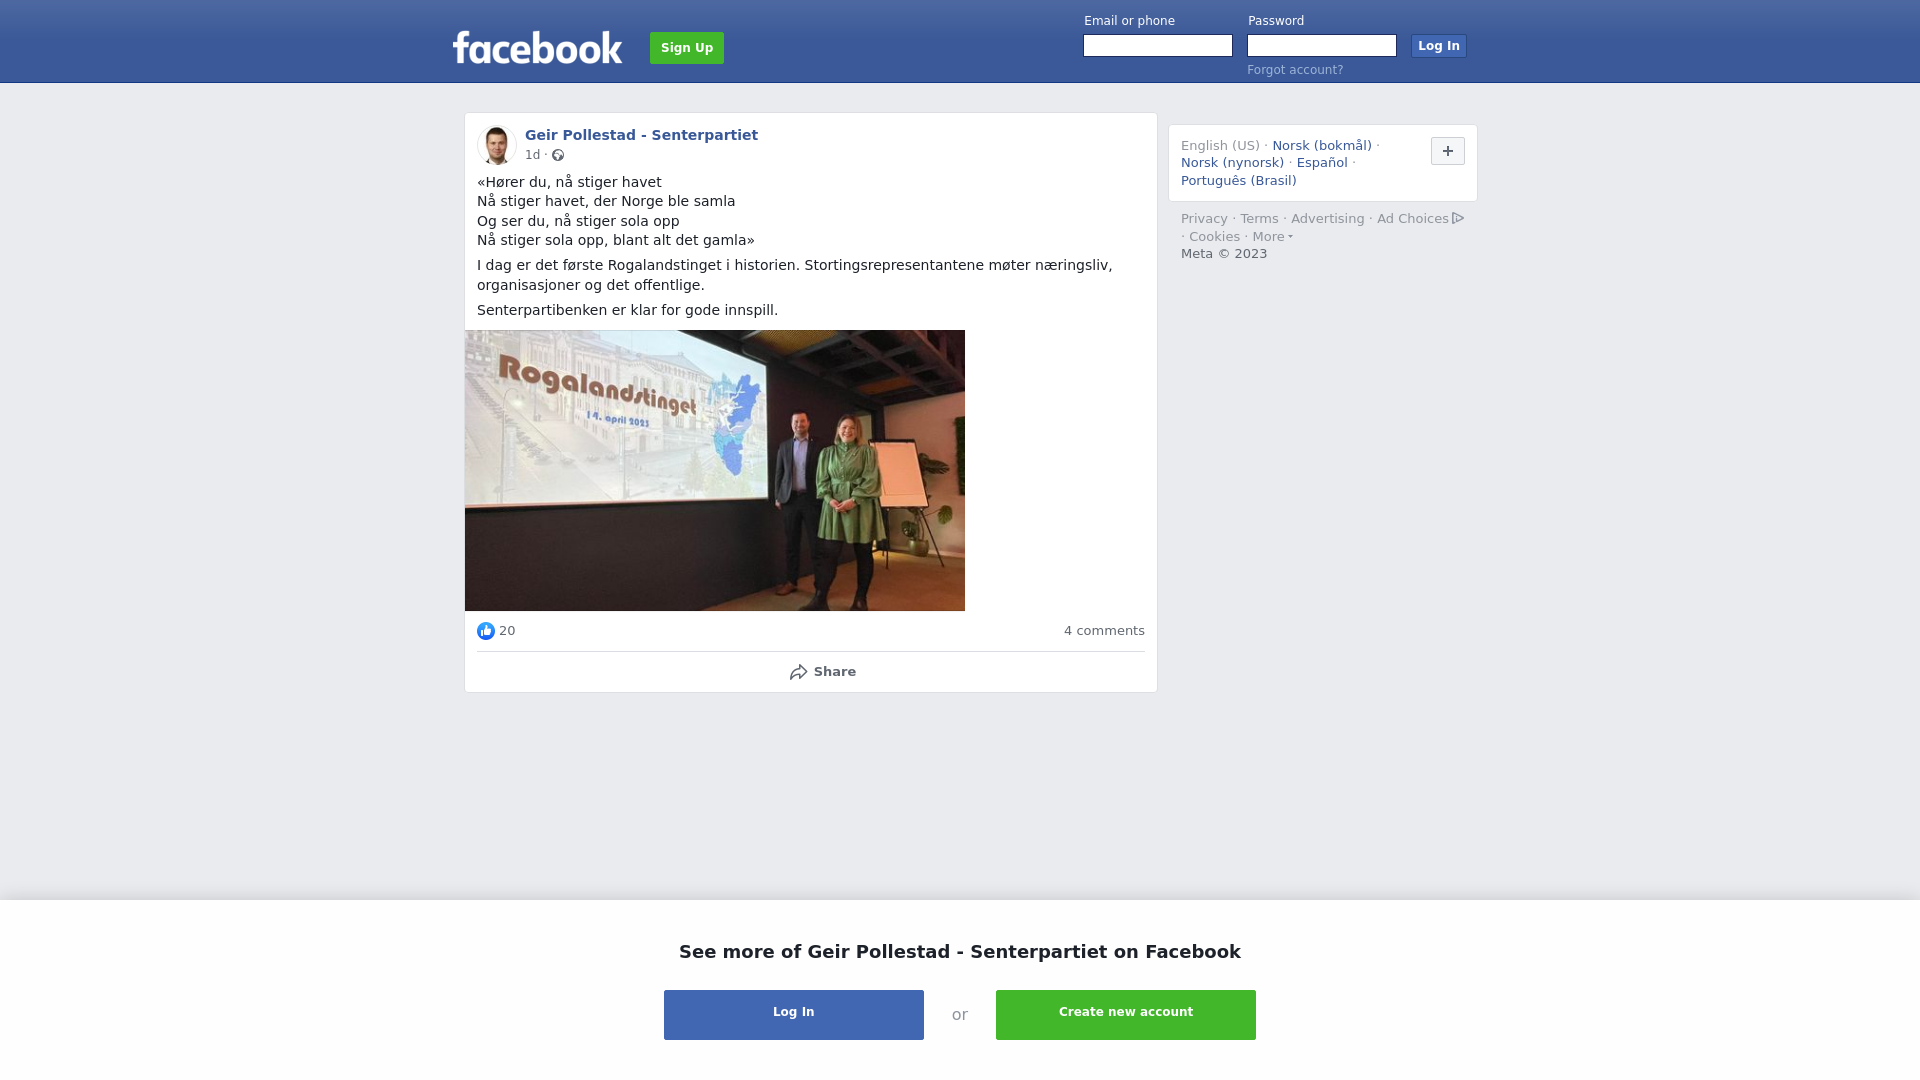Image resolution: width=1920 pixels, height=1080 pixels.
Task: Switch language to Español
Action: pyautogui.click(x=1322, y=163)
